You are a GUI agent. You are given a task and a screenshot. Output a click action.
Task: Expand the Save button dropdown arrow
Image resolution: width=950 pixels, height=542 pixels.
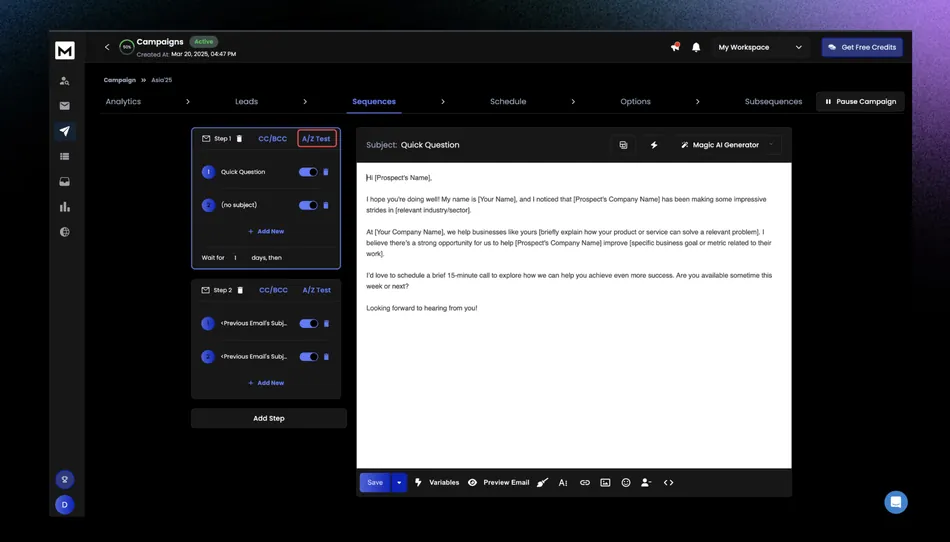(399, 483)
